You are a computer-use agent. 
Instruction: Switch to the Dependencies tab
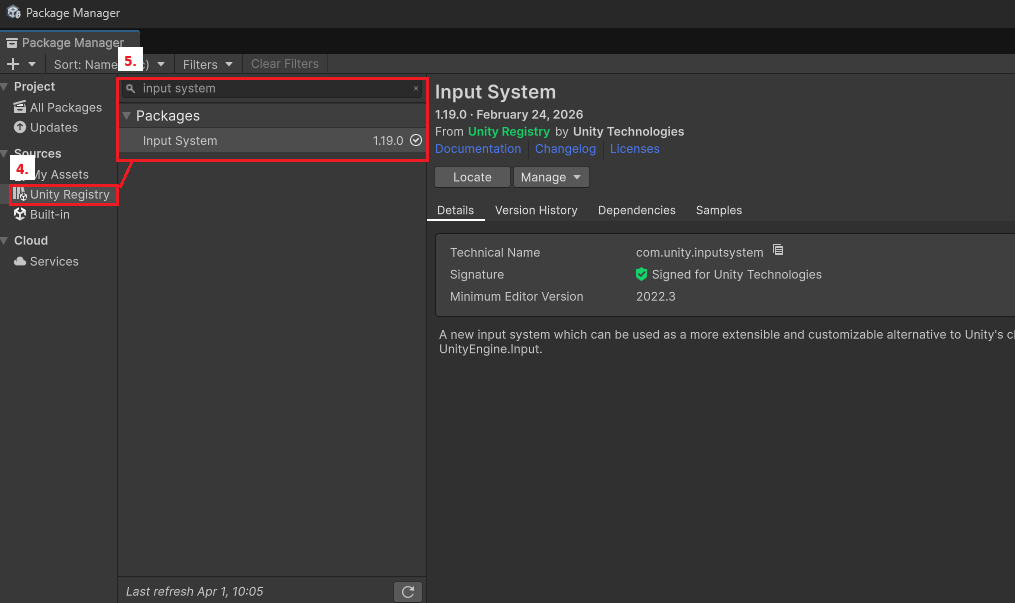(636, 210)
